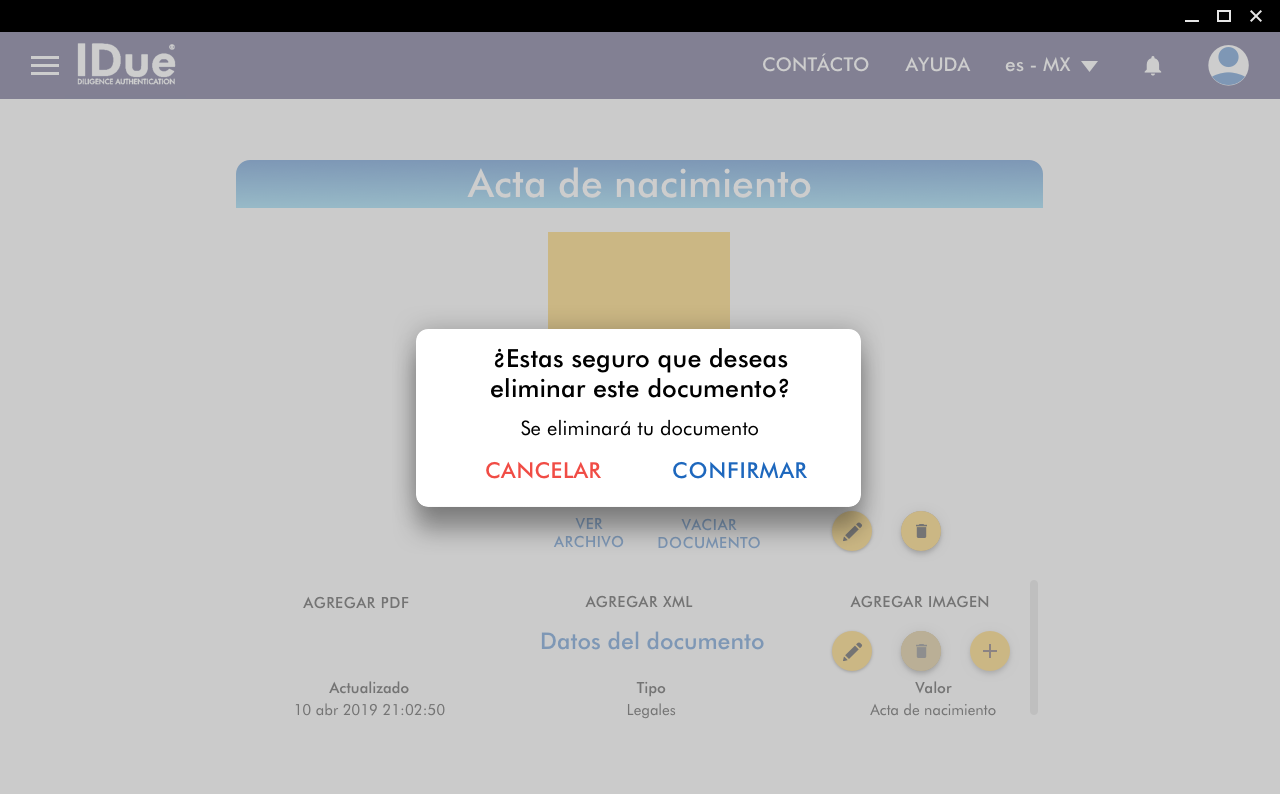
Task: Open the user profile avatar
Action: pyautogui.click(x=1227, y=66)
